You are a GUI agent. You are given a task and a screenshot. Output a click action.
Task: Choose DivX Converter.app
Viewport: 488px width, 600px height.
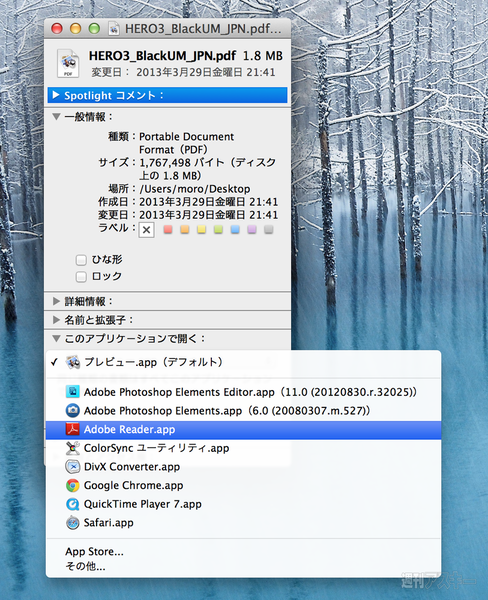[x=243, y=467]
